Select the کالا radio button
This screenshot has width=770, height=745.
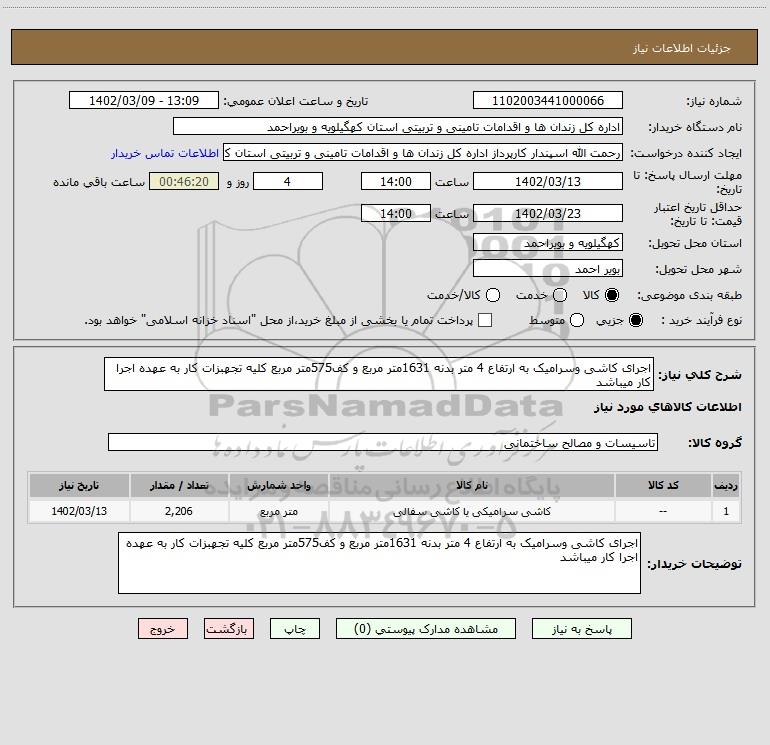pos(612,295)
